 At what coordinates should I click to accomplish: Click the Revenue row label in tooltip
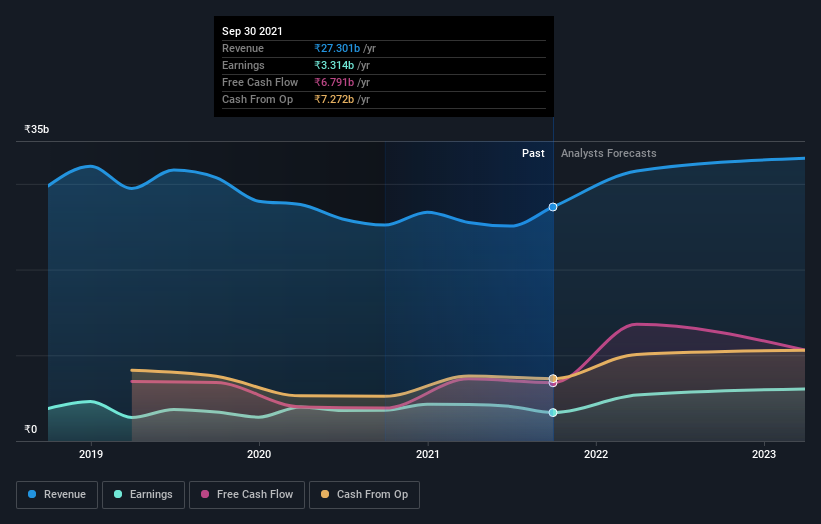pos(243,48)
